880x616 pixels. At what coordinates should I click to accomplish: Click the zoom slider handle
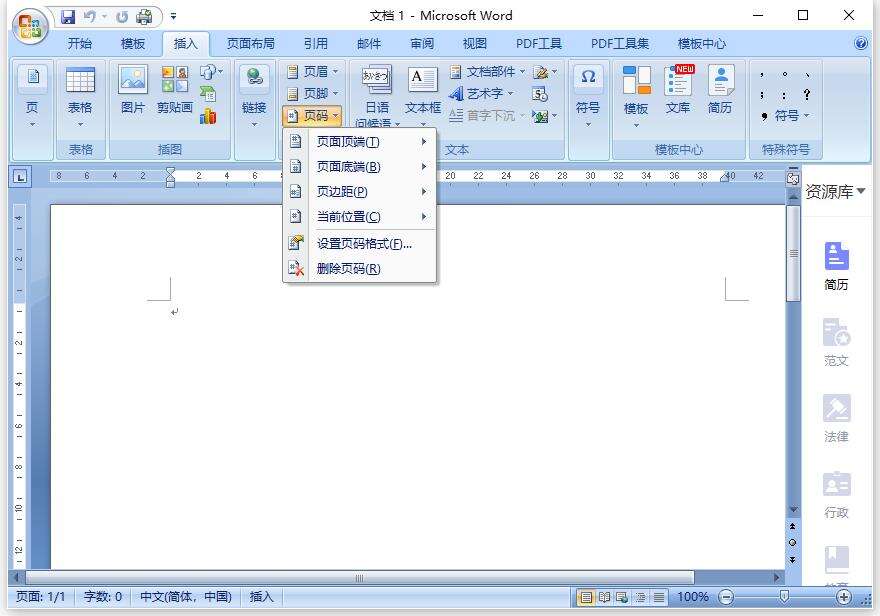click(x=785, y=596)
